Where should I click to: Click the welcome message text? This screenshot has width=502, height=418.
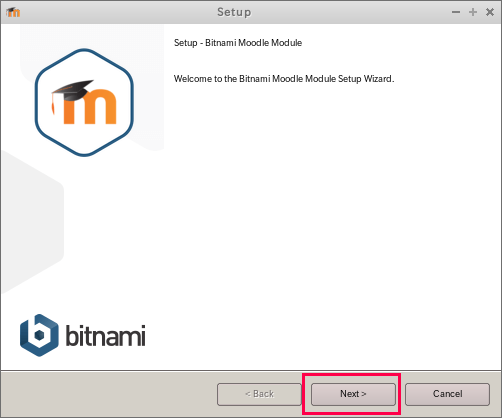click(284, 79)
